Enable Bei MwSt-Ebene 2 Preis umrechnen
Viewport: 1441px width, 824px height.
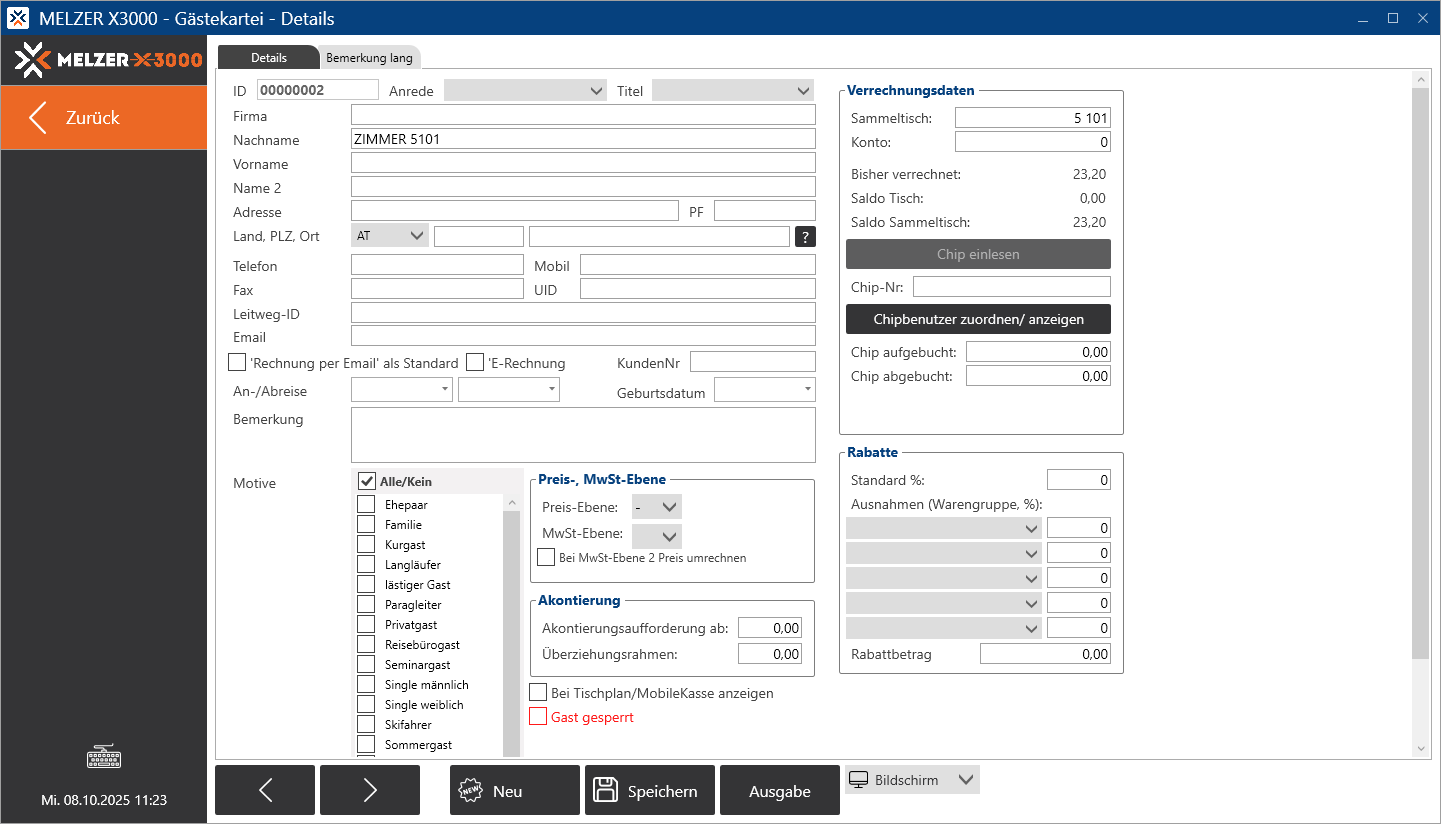546,557
